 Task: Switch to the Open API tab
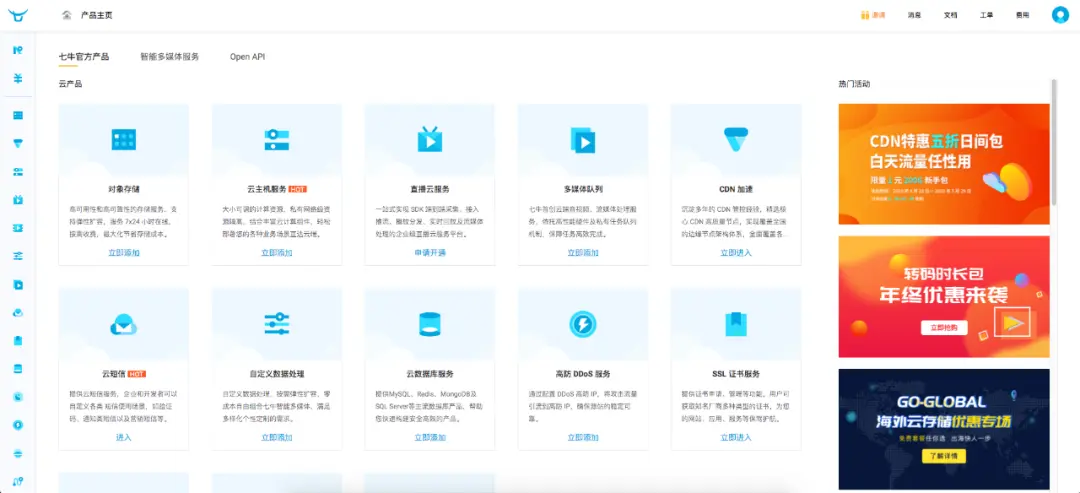(x=247, y=57)
